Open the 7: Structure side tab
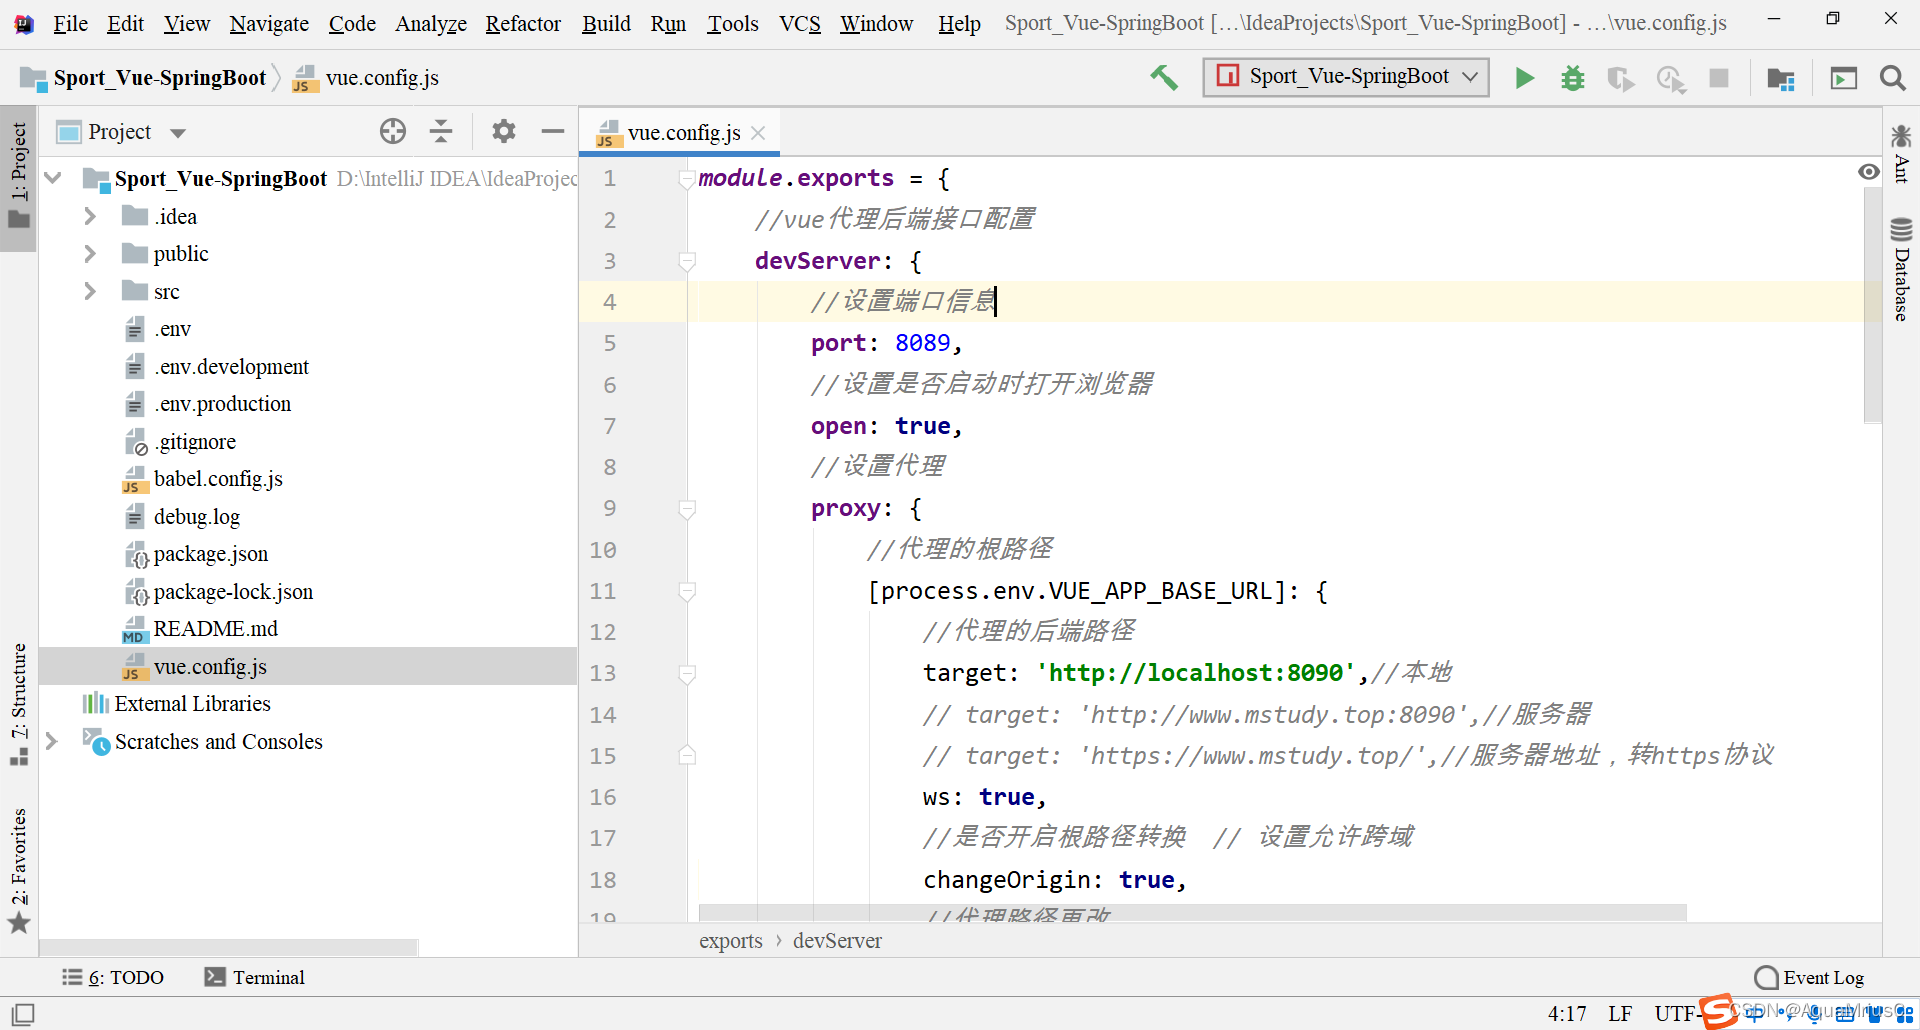The height and width of the screenshot is (1030, 1920). click(19, 705)
